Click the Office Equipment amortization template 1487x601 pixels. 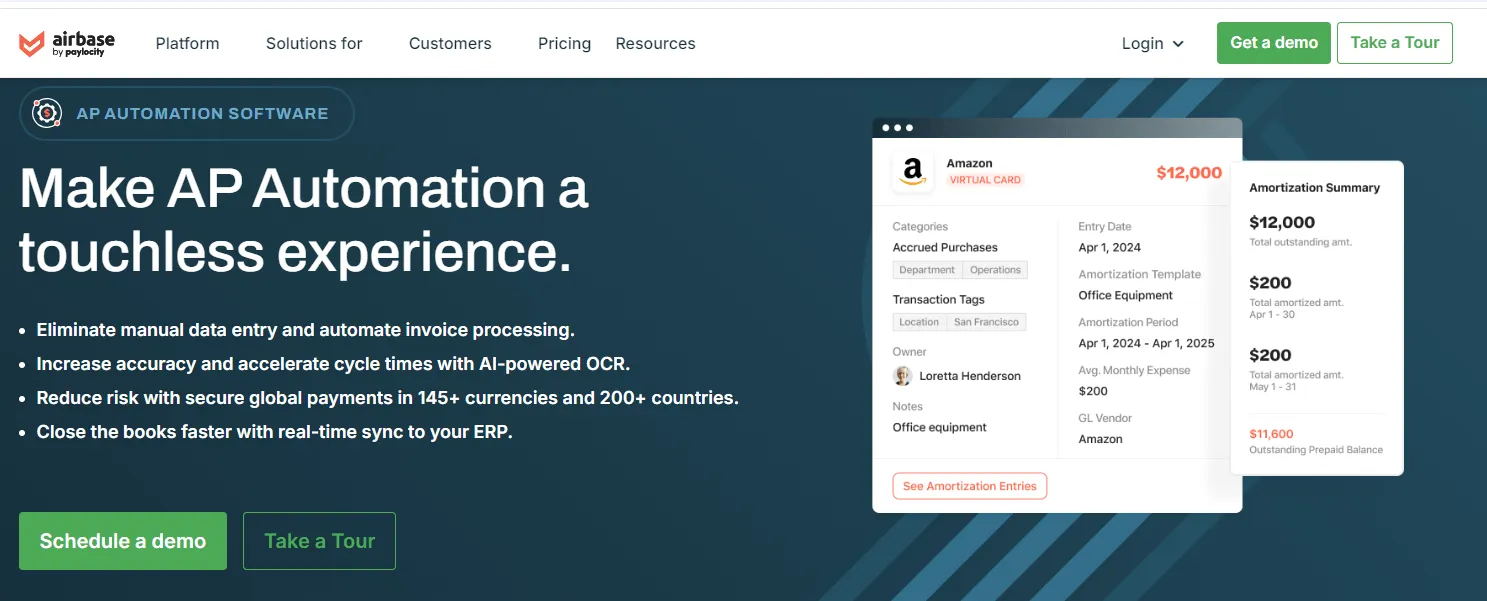[1126, 295]
